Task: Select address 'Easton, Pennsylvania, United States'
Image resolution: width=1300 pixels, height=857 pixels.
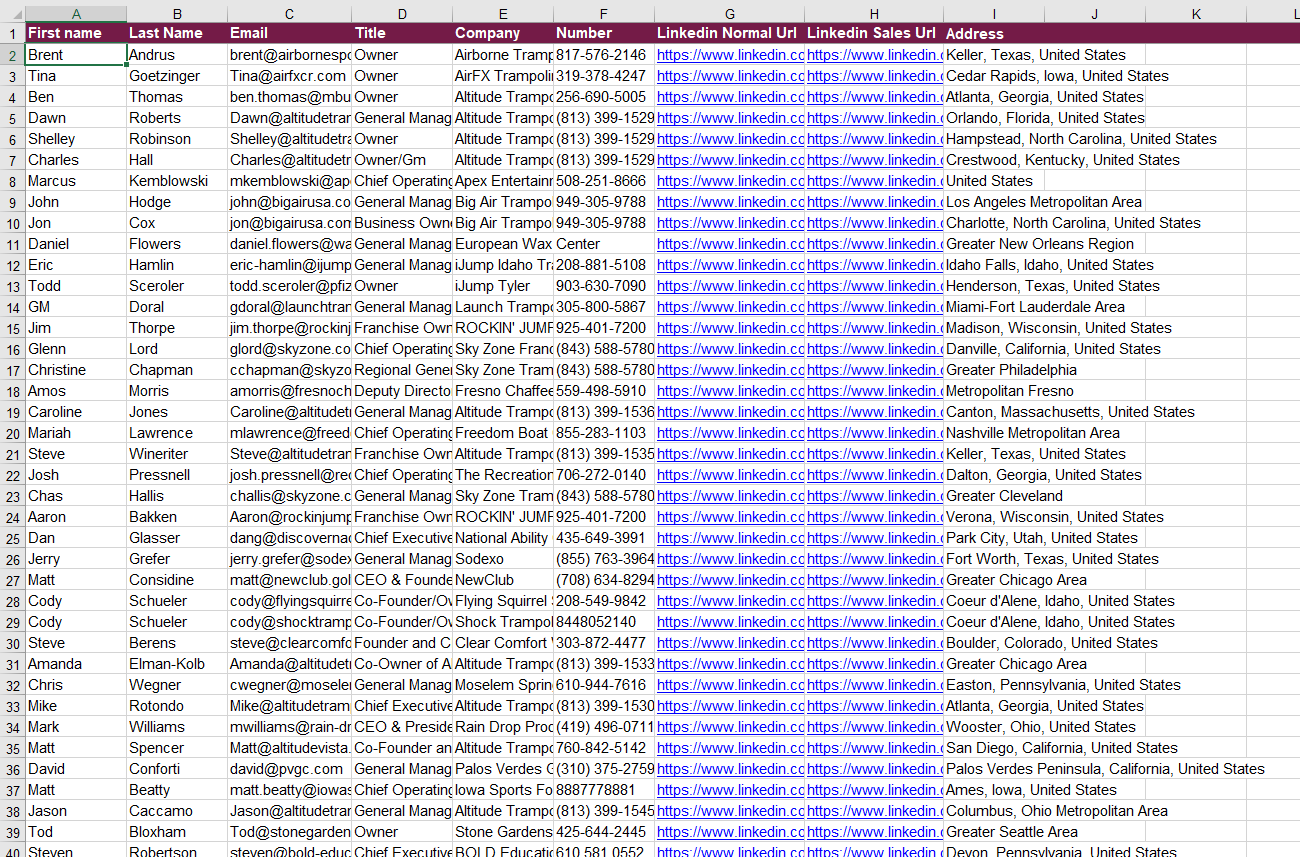Action: pyautogui.click(x=1063, y=685)
